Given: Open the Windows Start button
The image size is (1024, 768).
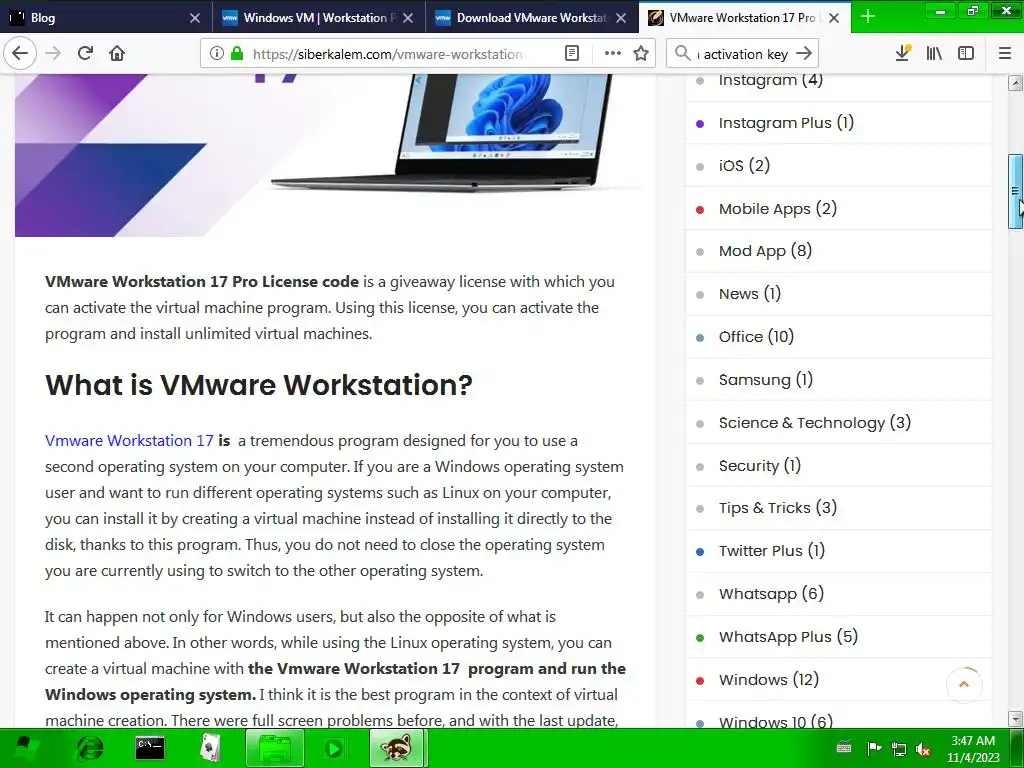Looking at the screenshot, I should coord(24,748).
